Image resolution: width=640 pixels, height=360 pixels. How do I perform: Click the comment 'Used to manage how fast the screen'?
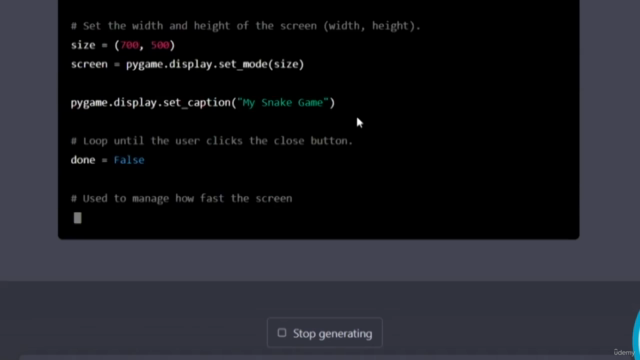[182, 198]
